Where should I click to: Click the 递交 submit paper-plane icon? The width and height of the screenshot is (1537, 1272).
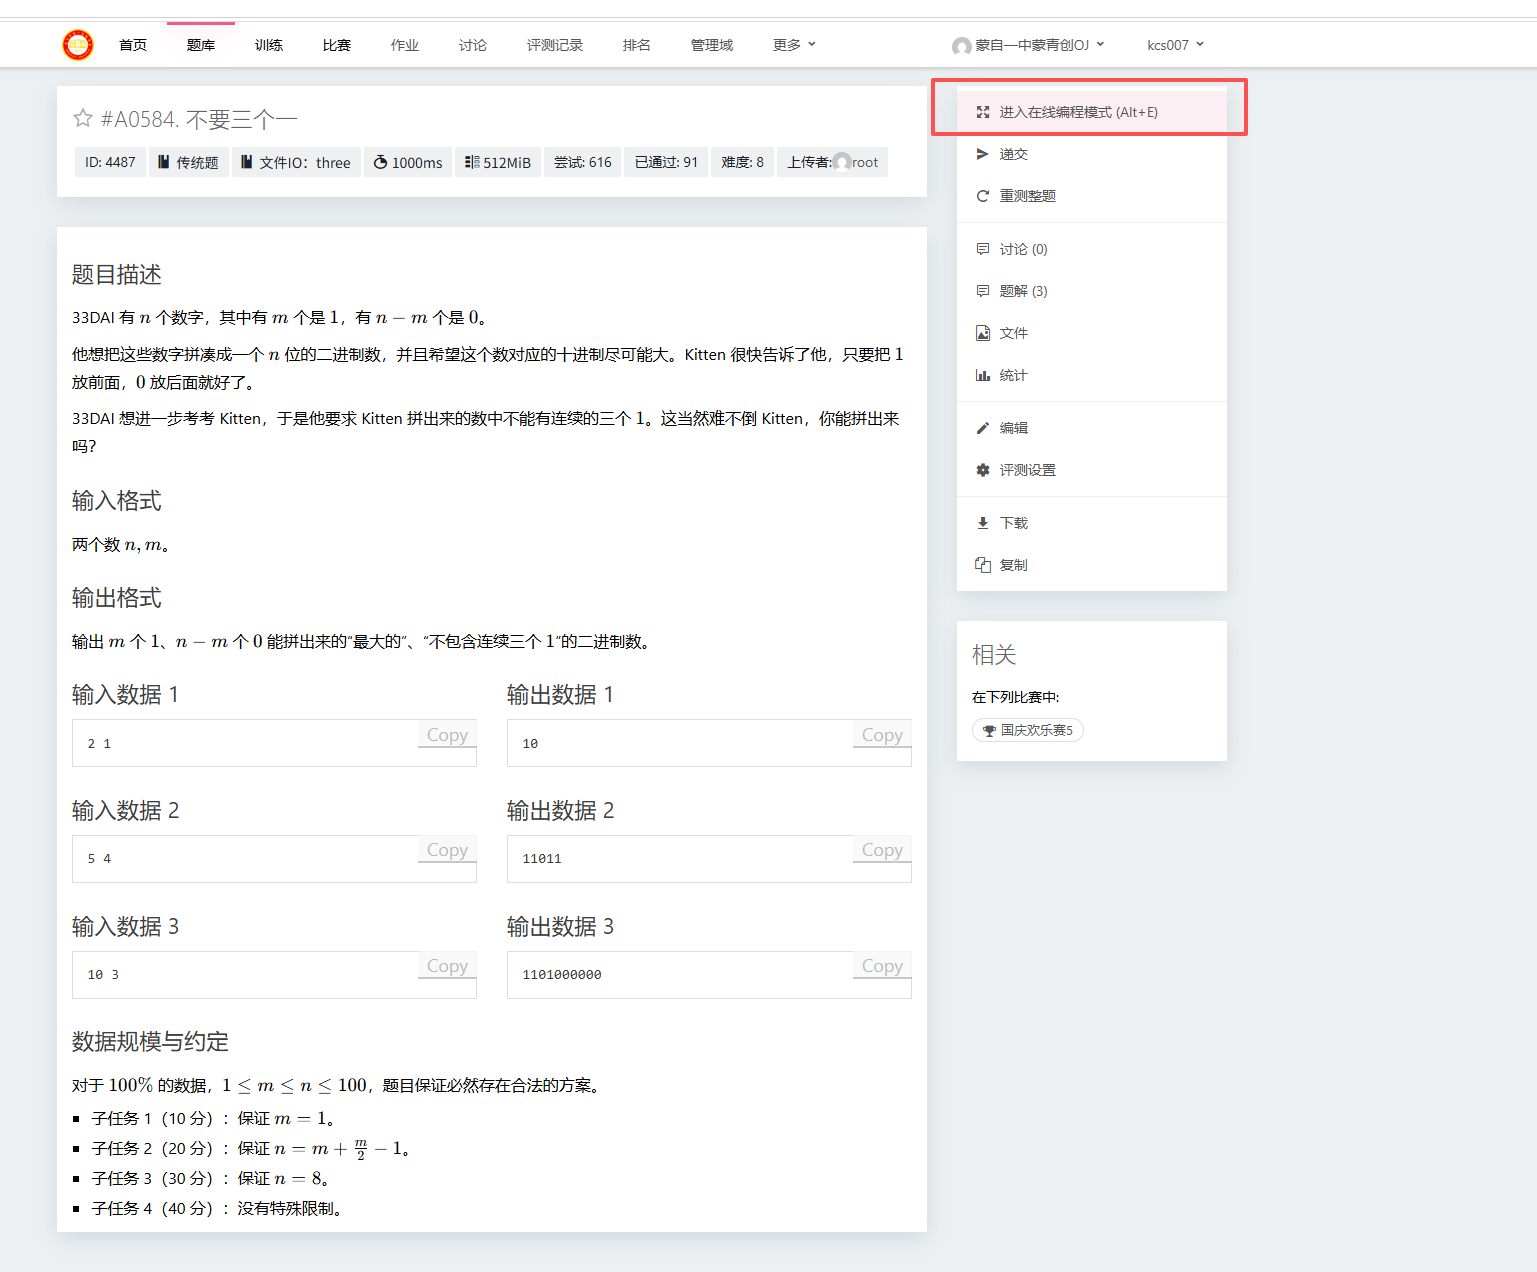coord(983,154)
